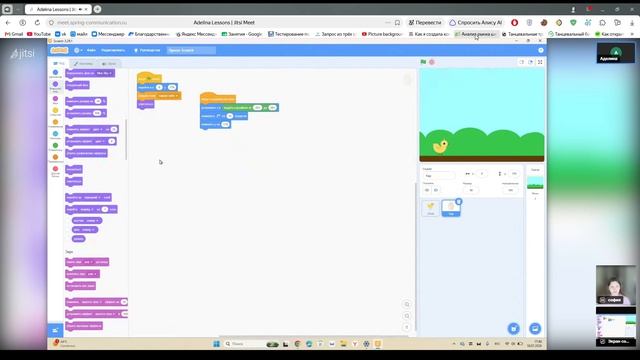Screen dimensions: 640x360
Task: Select the Sound blocks category
Action: pos(56,100)
